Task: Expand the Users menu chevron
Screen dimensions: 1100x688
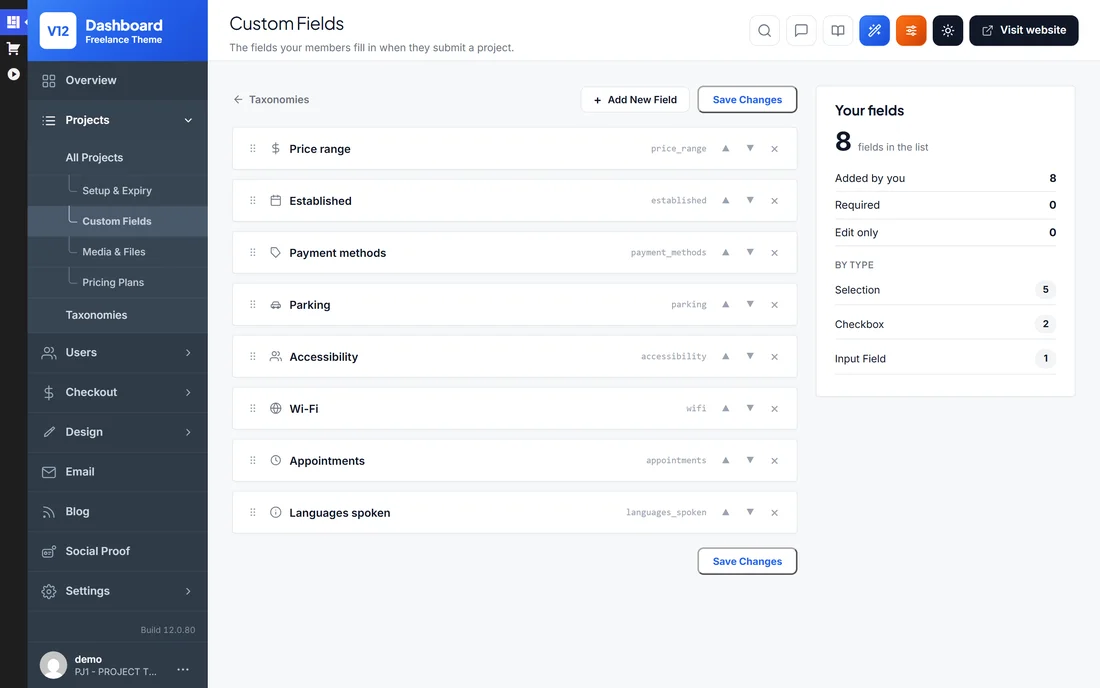Action: coord(188,352)
